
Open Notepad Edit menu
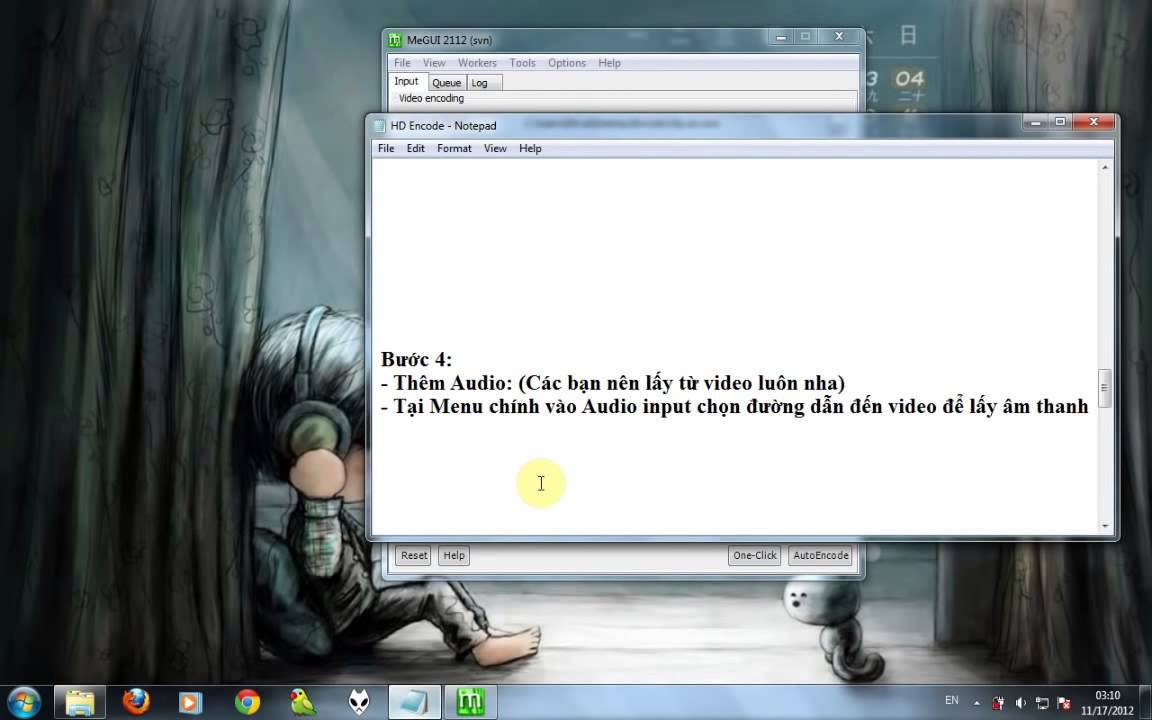[x=416, y=148]
